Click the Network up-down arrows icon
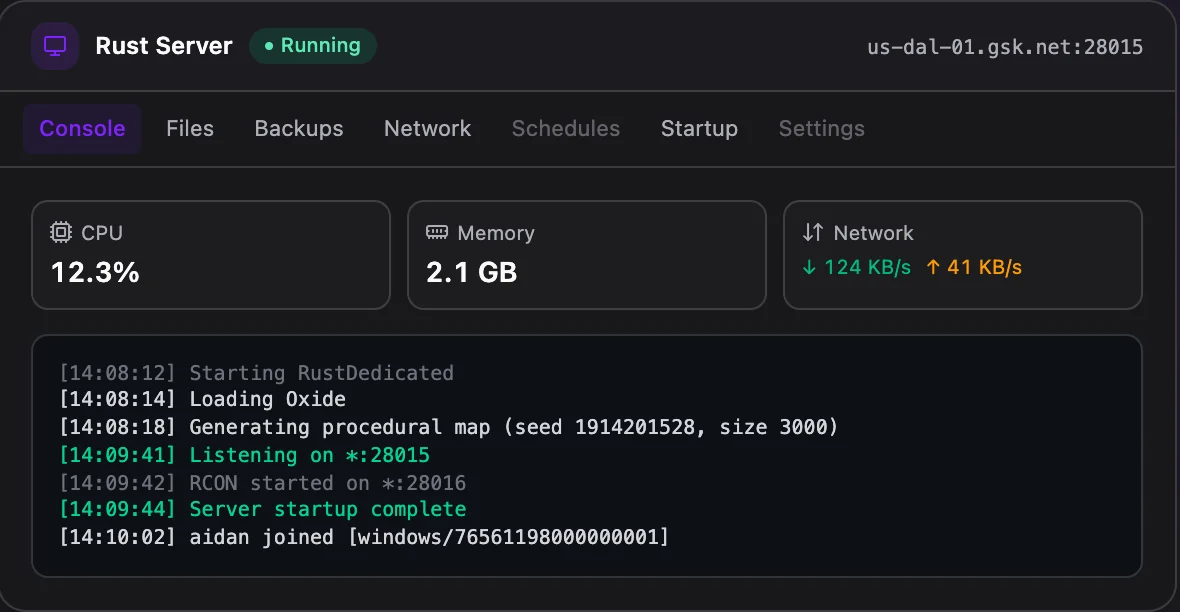 [813, 232]
